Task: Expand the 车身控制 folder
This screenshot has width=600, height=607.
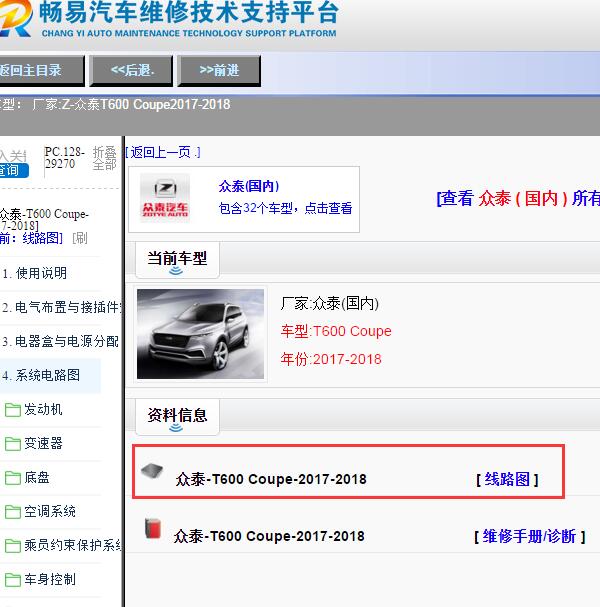Action: pos(40,580)
